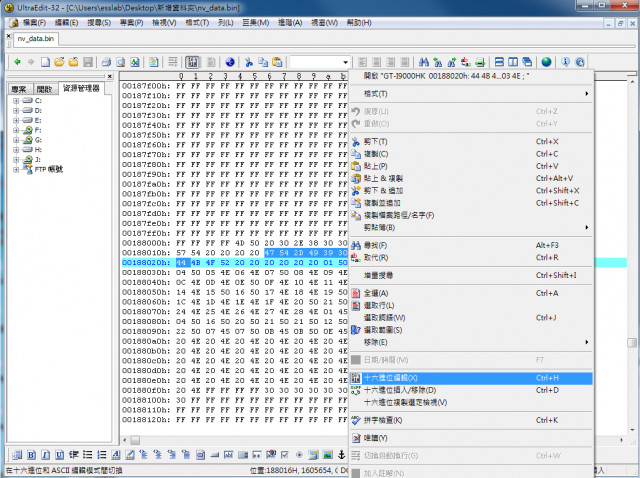Click horizontal scrollbar left arrow under hex view
Image resolution: width=640 pixels, height=478 pixels.
pyautogui.click(x=125, y=440)
